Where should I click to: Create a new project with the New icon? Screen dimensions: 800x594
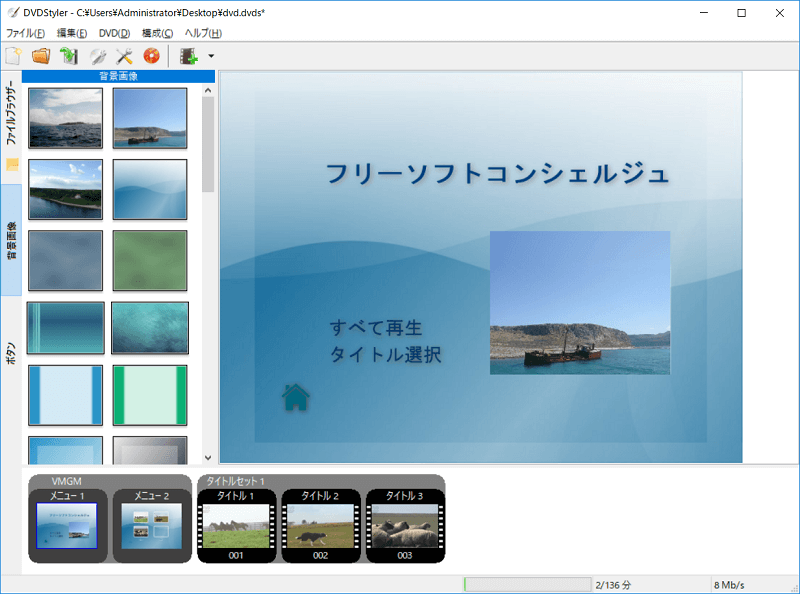pos(14,56)
